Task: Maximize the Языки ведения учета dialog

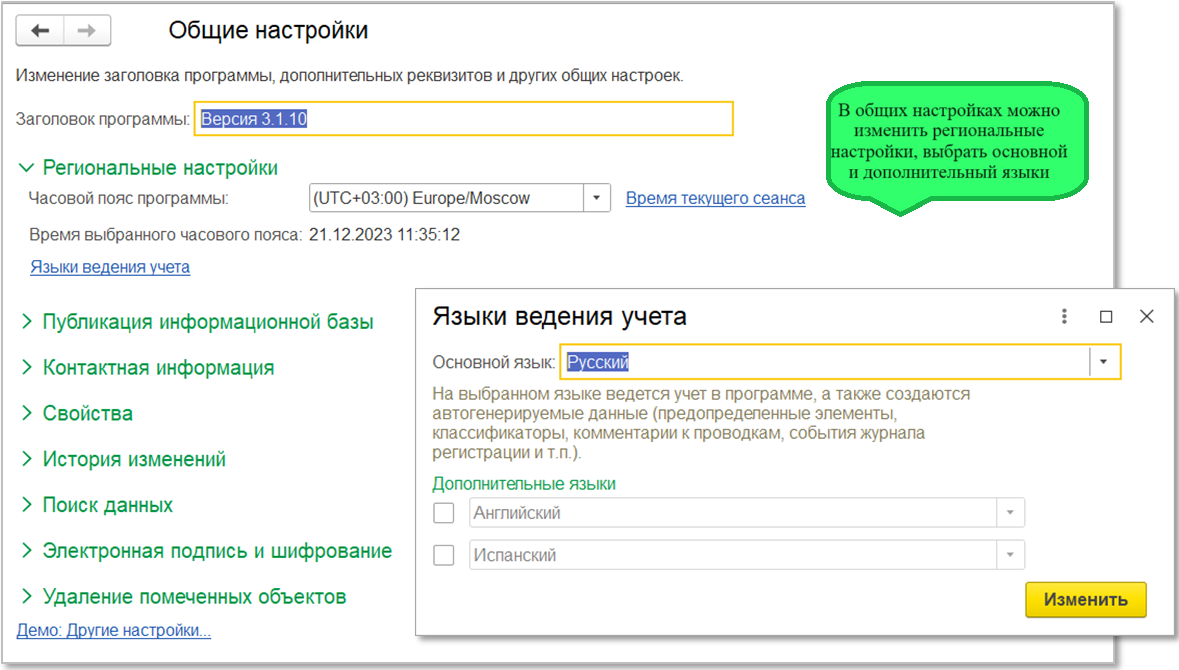Action: (1106, 316)
